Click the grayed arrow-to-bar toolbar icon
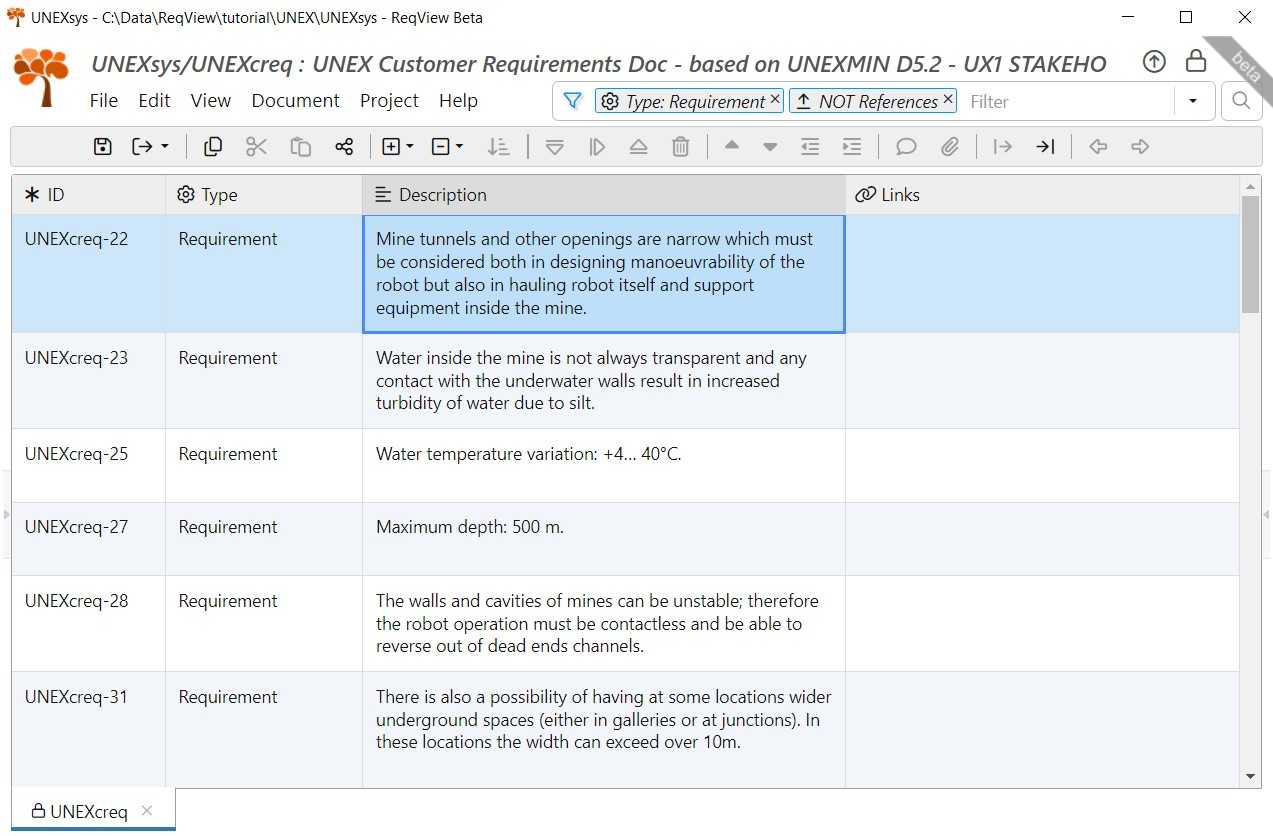 coord(1003,147)
